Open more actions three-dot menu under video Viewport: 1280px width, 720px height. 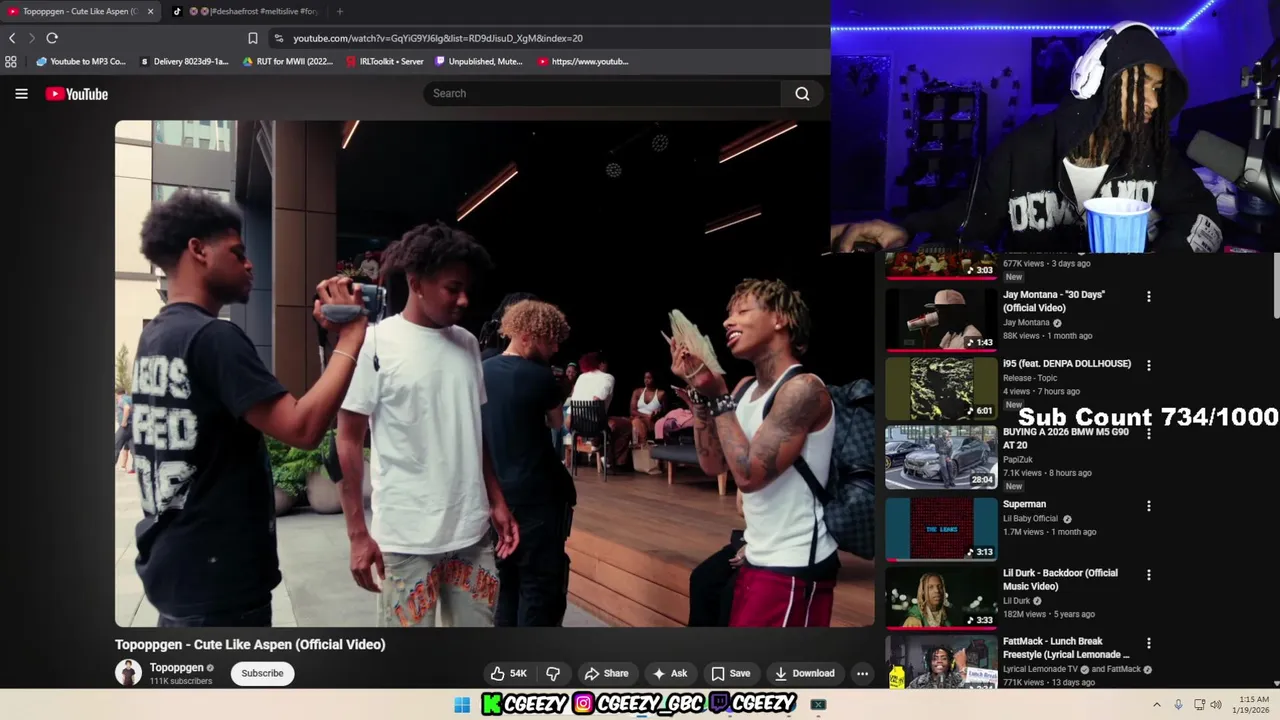coord(862,673)
